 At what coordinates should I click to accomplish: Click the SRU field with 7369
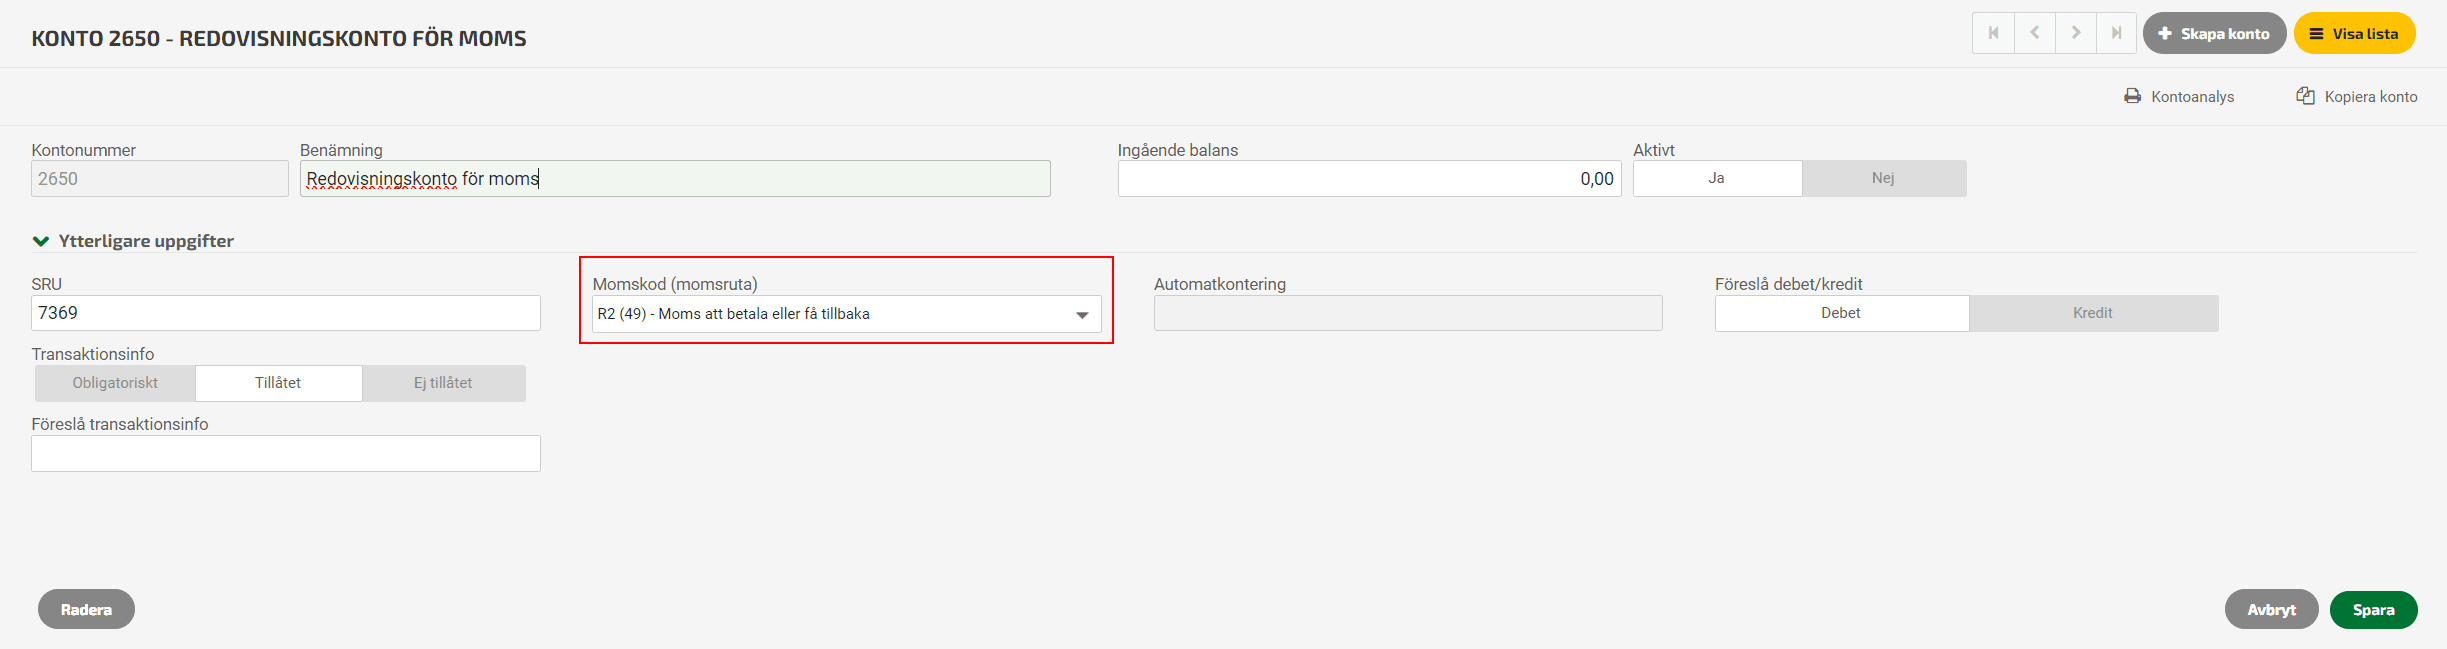(x=286, y=313)
